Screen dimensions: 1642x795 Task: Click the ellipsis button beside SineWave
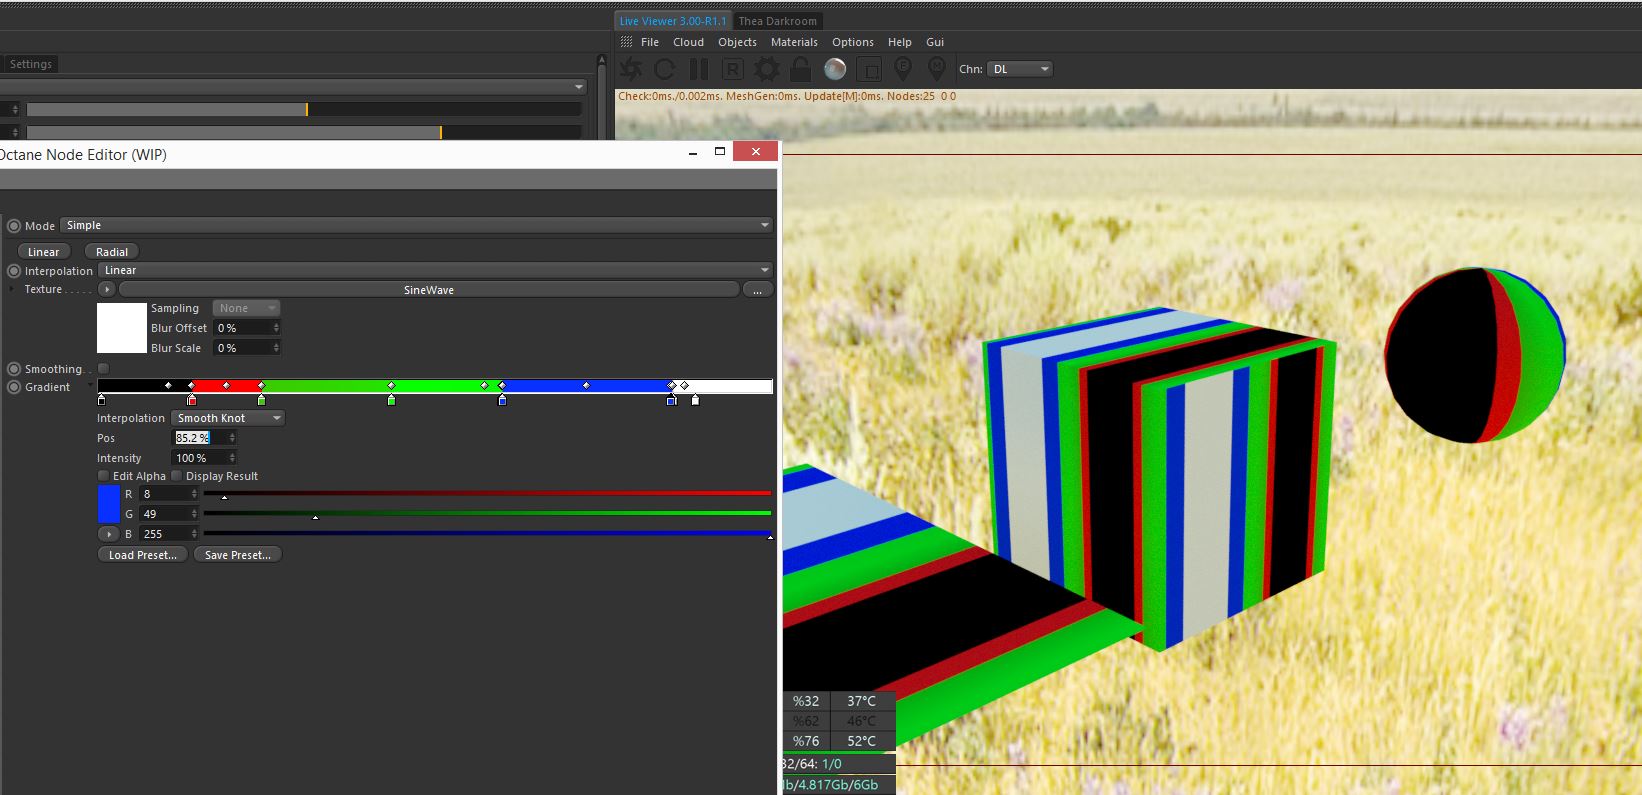coord(758,289)
